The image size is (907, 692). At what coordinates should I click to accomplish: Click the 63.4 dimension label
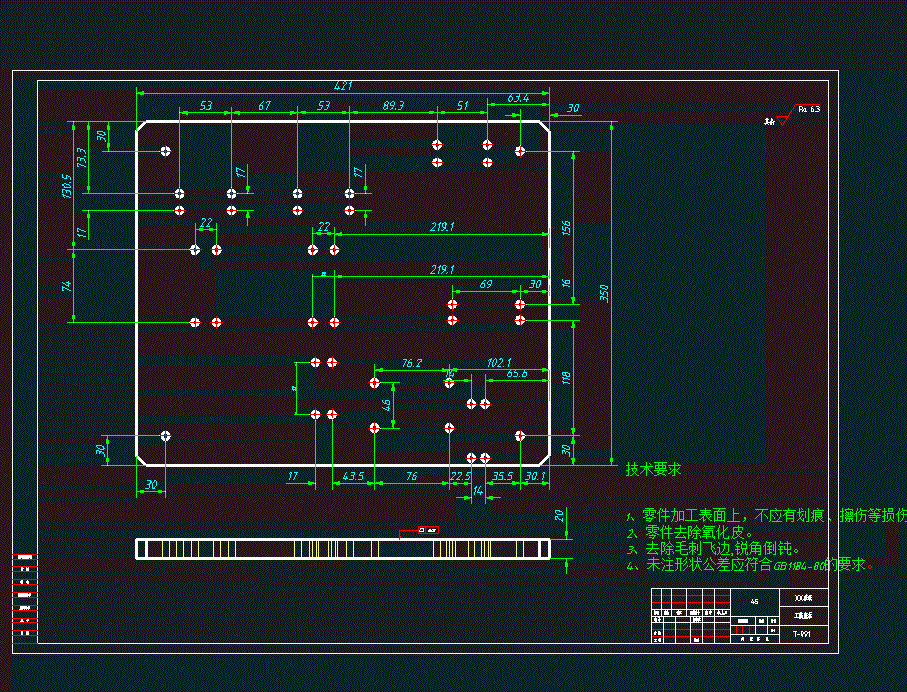(518, 98)
